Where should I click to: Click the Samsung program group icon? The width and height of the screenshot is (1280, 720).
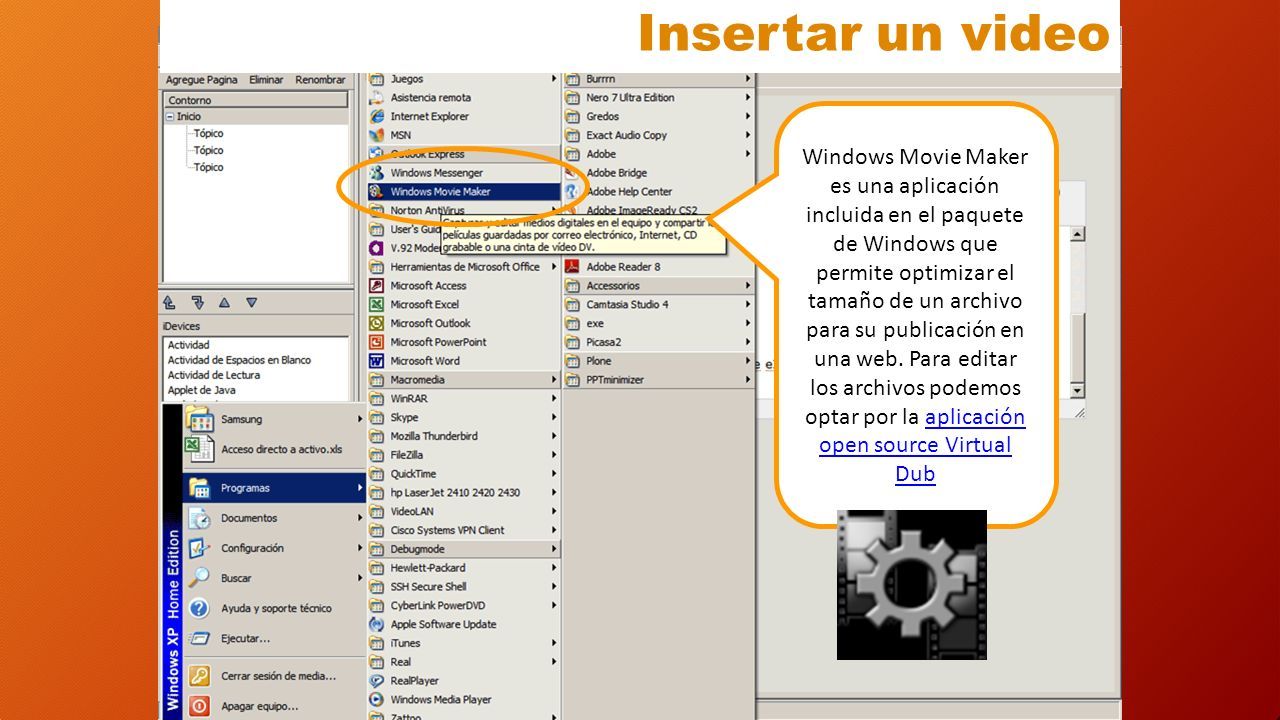[200, 419]
